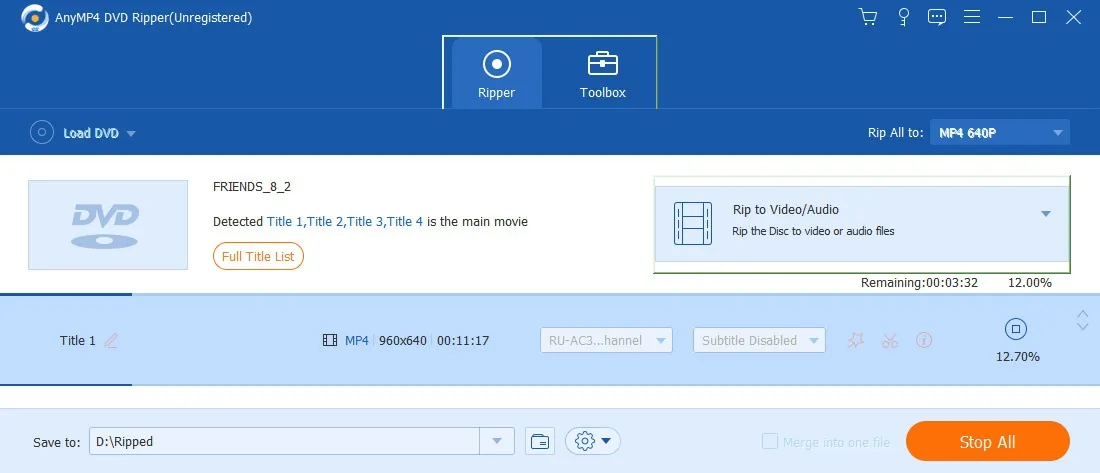Click the FRIENDS_8_2 disc name

click(x=252, y=187)
